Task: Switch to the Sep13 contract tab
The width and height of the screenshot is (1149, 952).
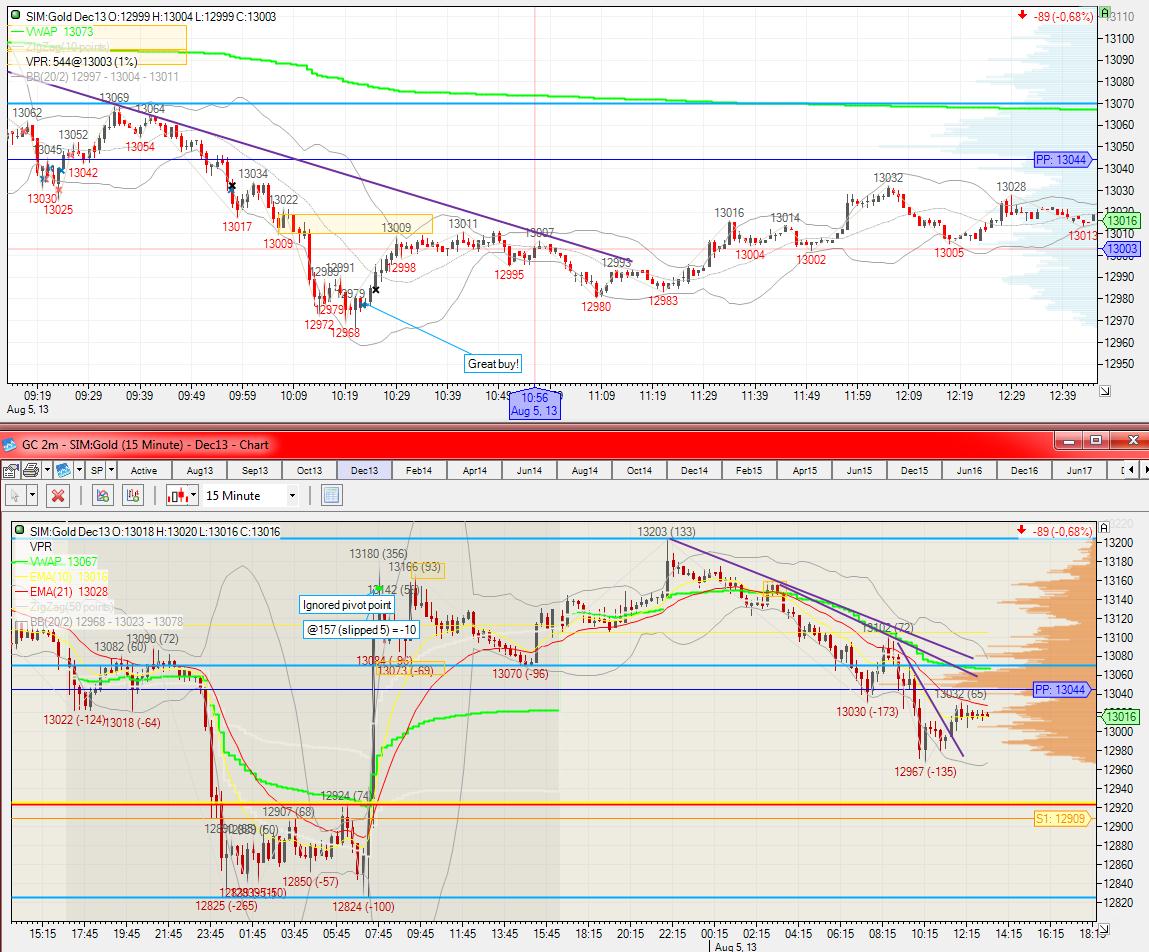Action: pos(254,471)
